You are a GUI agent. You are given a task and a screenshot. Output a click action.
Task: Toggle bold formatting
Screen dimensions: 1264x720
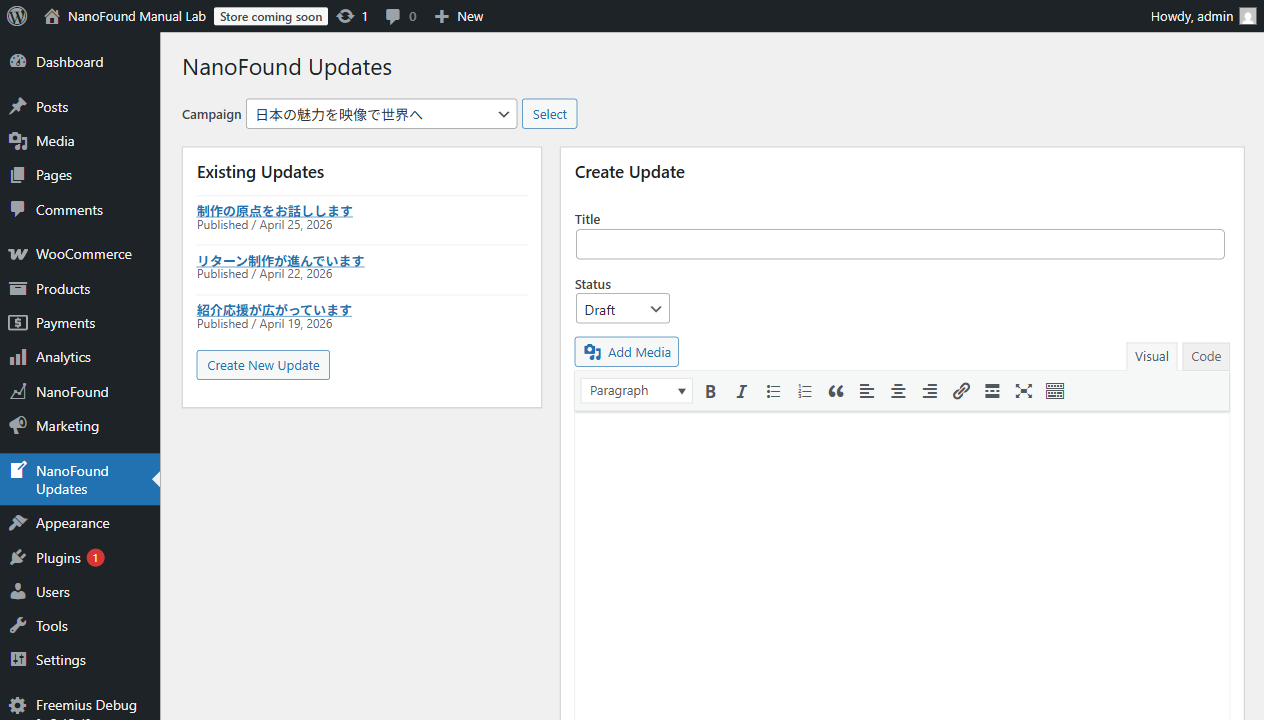point(710,391)
